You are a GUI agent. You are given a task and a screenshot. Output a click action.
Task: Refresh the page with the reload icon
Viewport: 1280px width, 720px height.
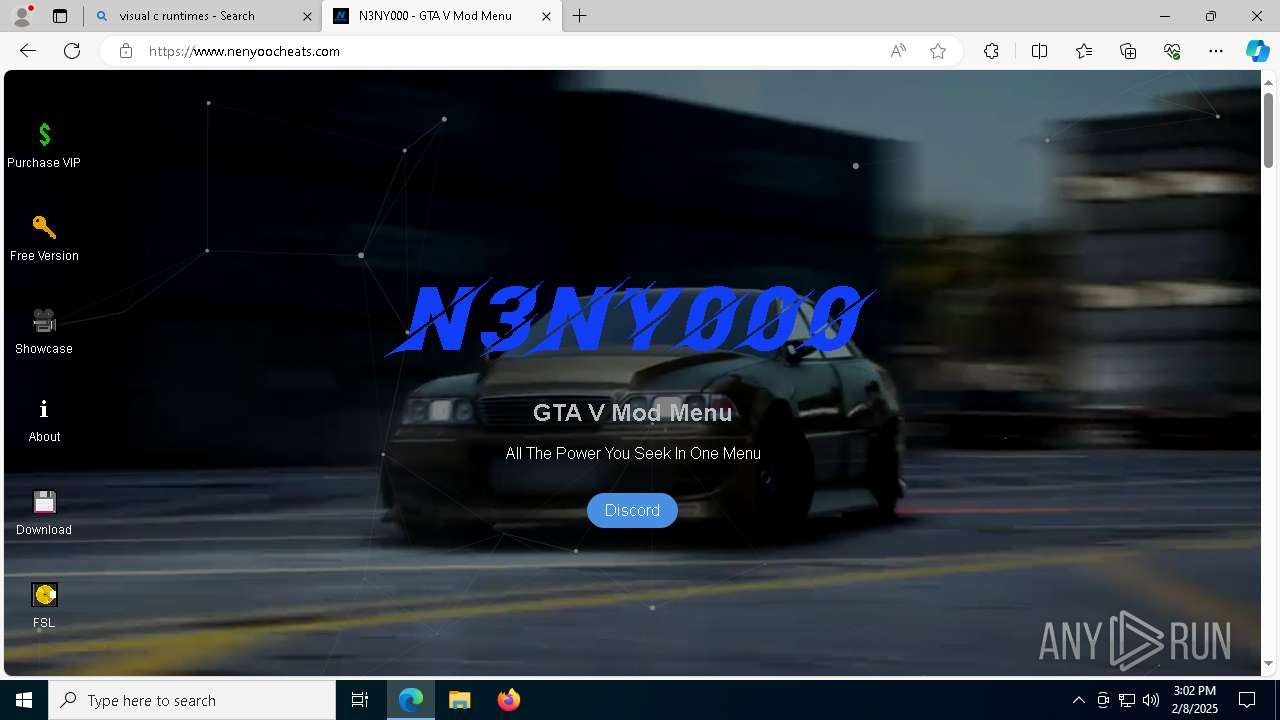coord(72,51)
